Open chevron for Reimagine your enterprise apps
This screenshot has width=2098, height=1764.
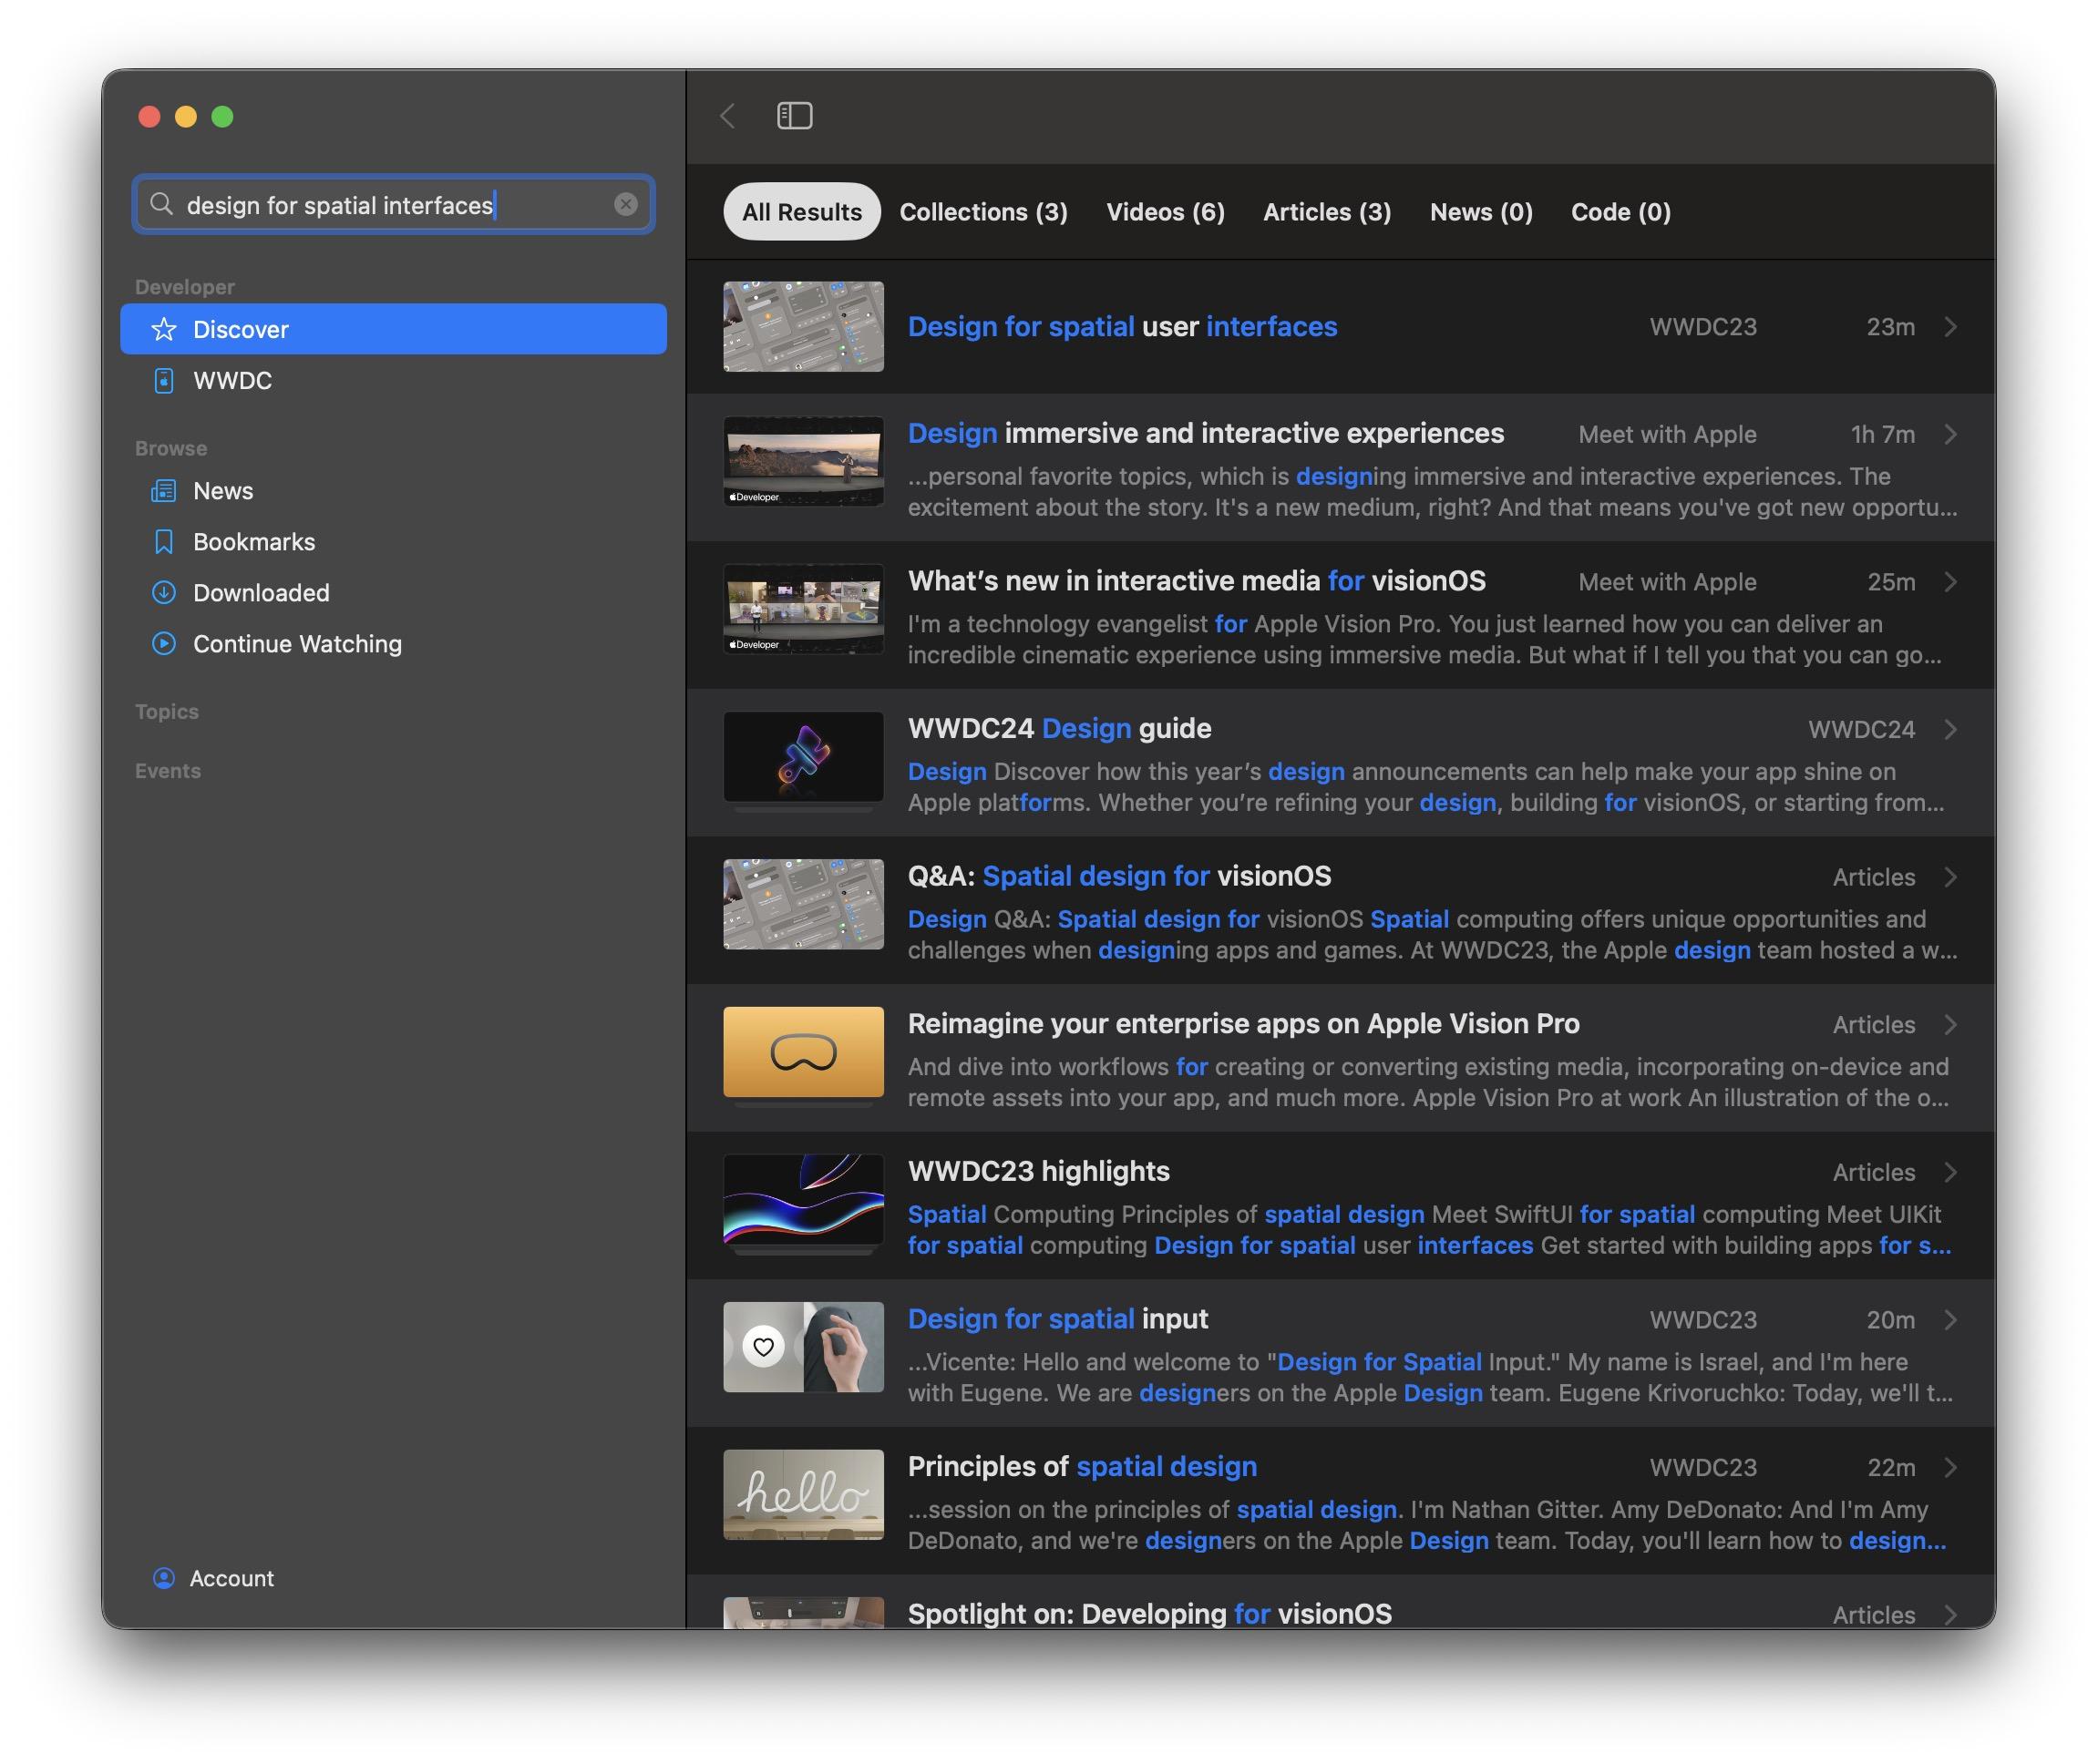coord(1951,1024)
